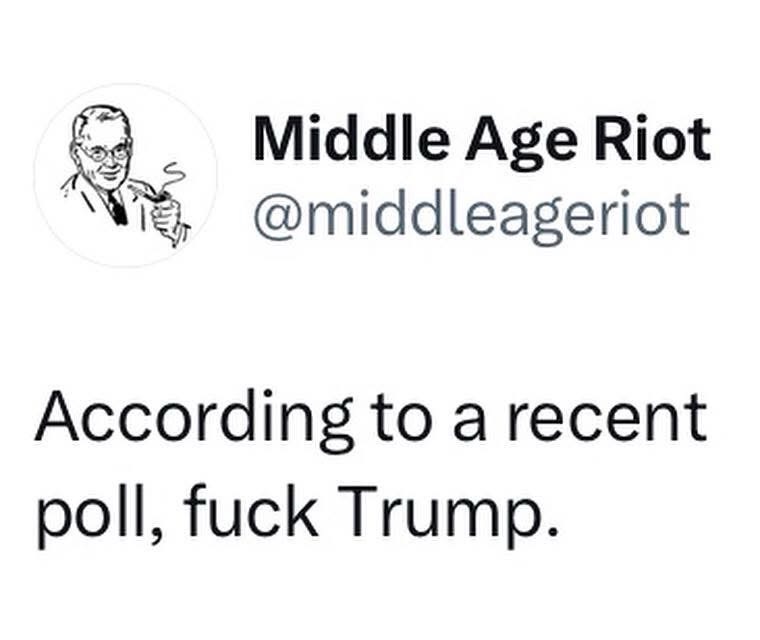This screenshot has height=640, width=760.
Task: Open the Middle Age Riot display name
Action: 481,138
